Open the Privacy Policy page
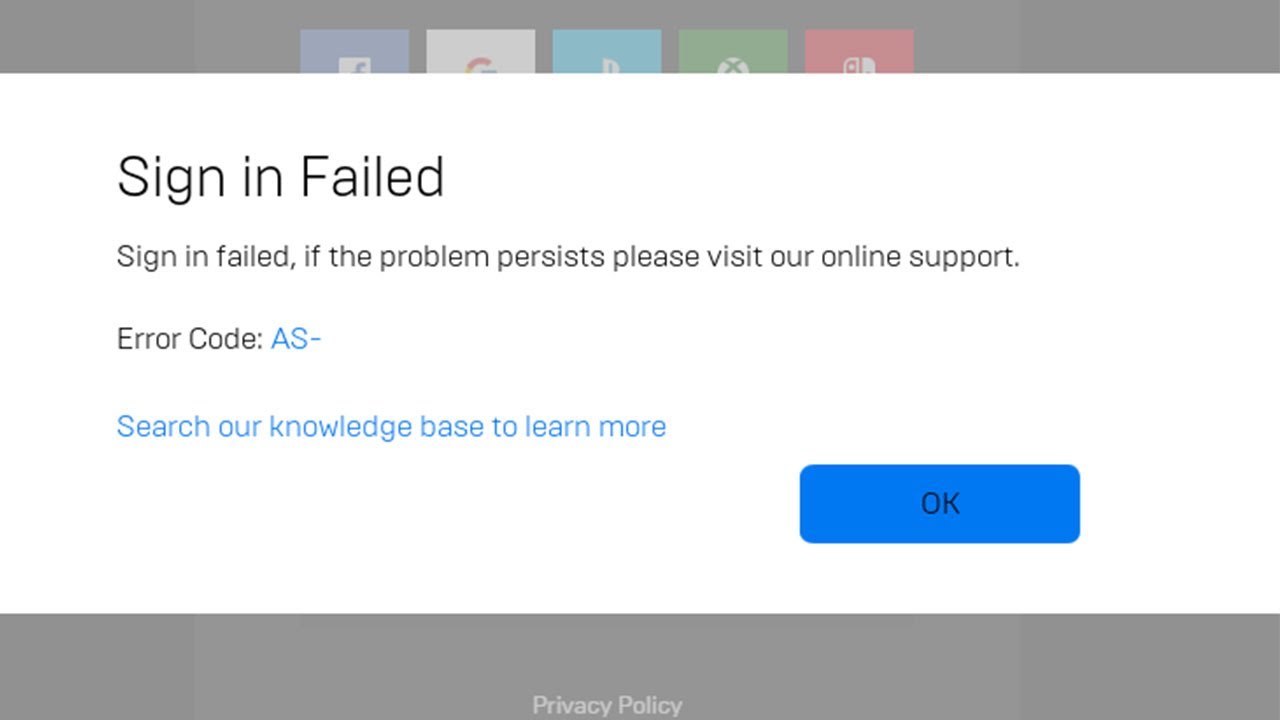1280x720 pixels. 606,705
